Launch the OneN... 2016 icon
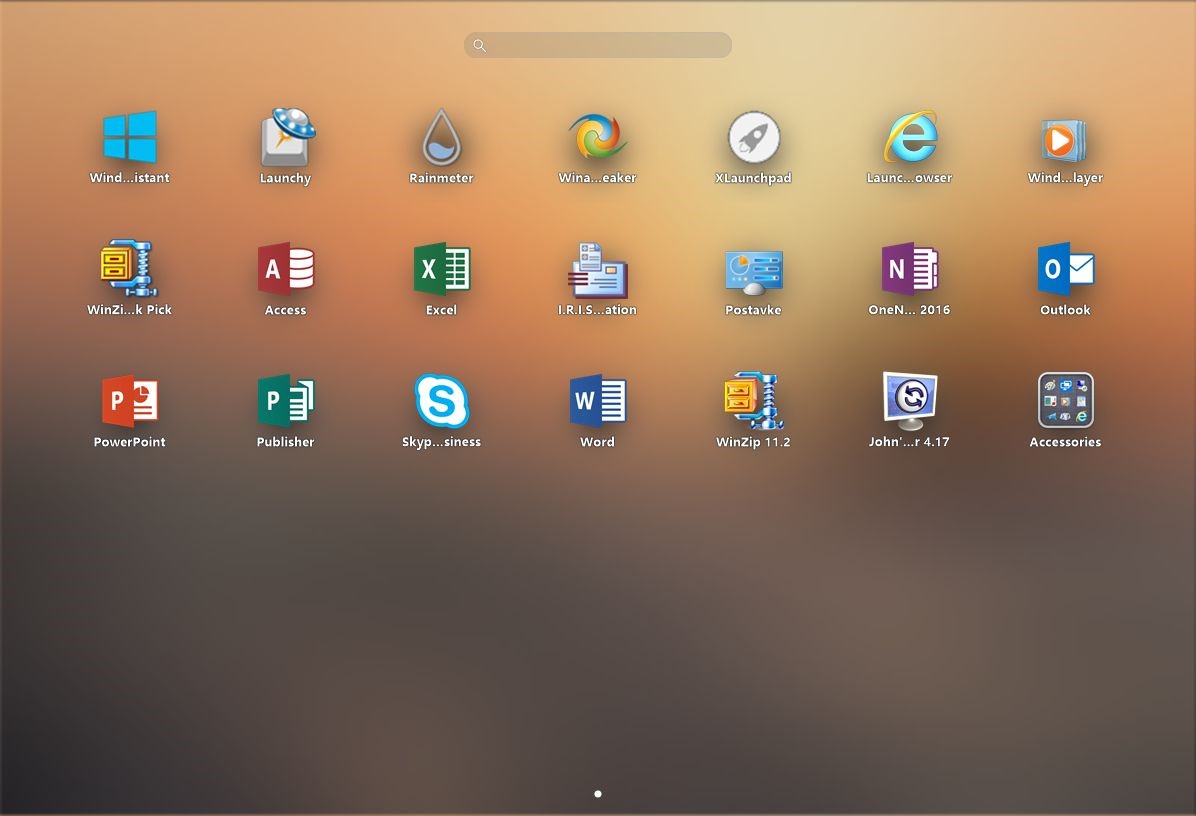The height and width of the screenshot is (816, 1196). tap(910, 268)
